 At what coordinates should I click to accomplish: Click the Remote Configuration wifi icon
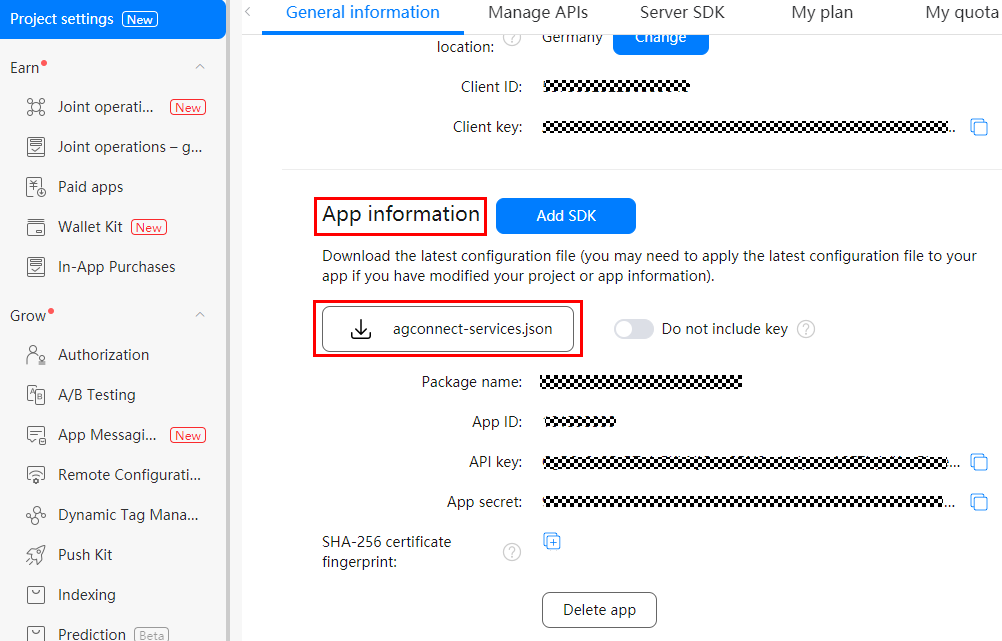click(x=36, y=475)
